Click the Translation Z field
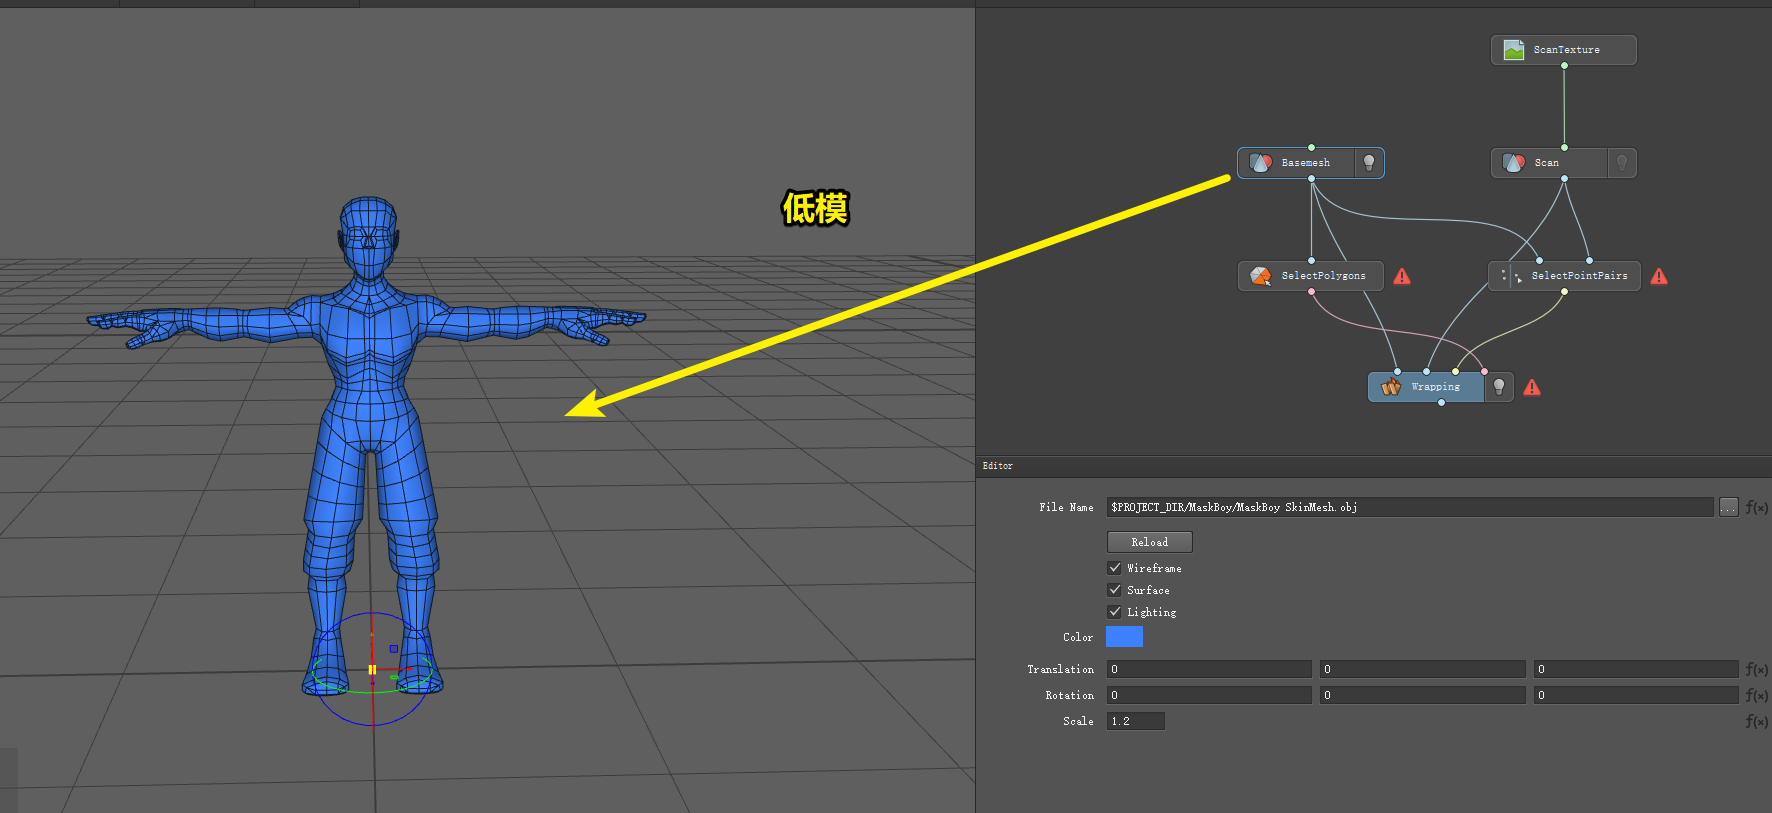Viewport: 1772px width, 813px height. [x=1636, y=669]
